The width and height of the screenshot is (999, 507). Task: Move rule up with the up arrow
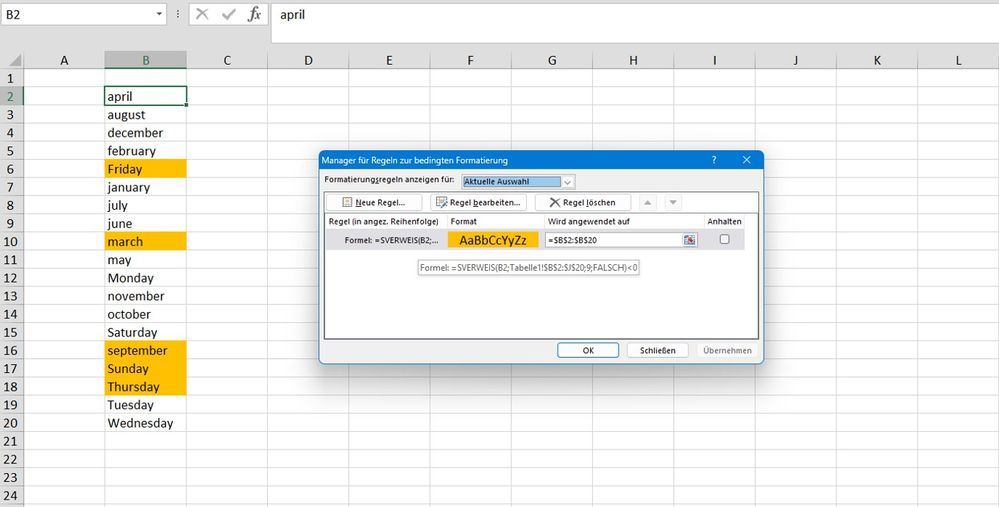click(647, 203)
